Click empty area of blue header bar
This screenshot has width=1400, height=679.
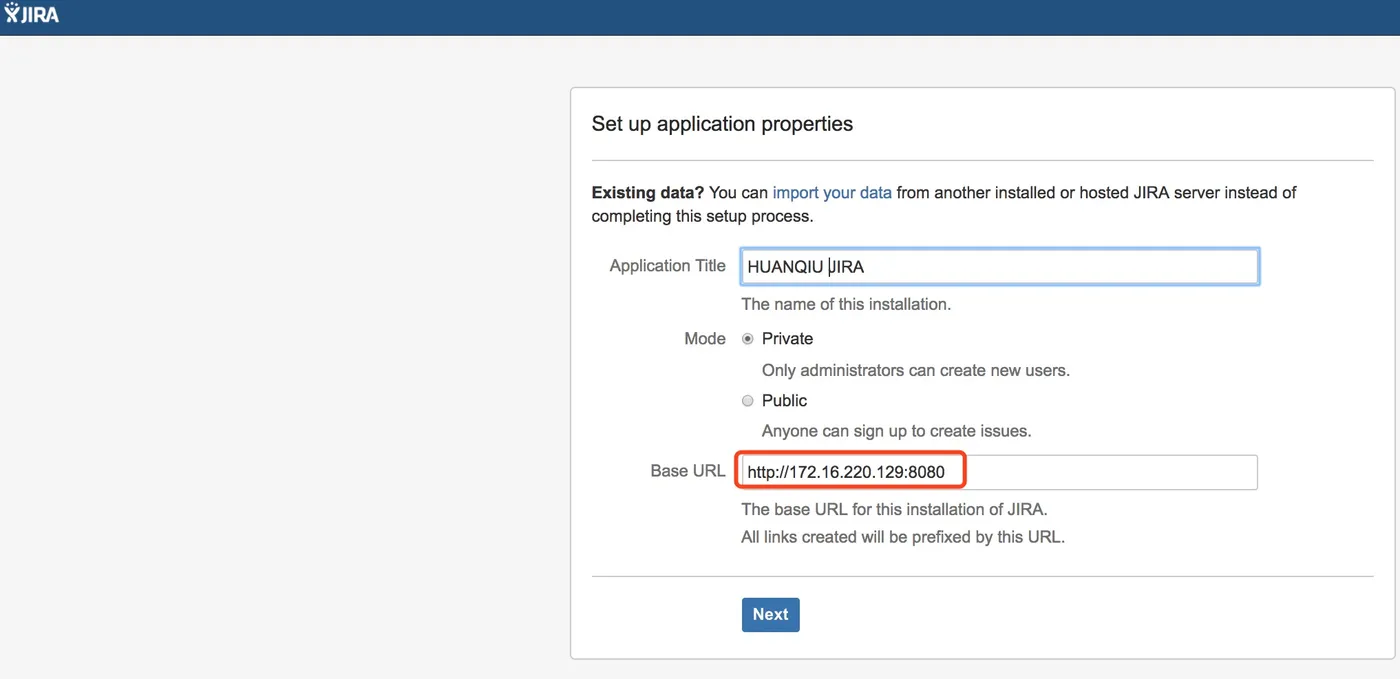click(700, 17)
